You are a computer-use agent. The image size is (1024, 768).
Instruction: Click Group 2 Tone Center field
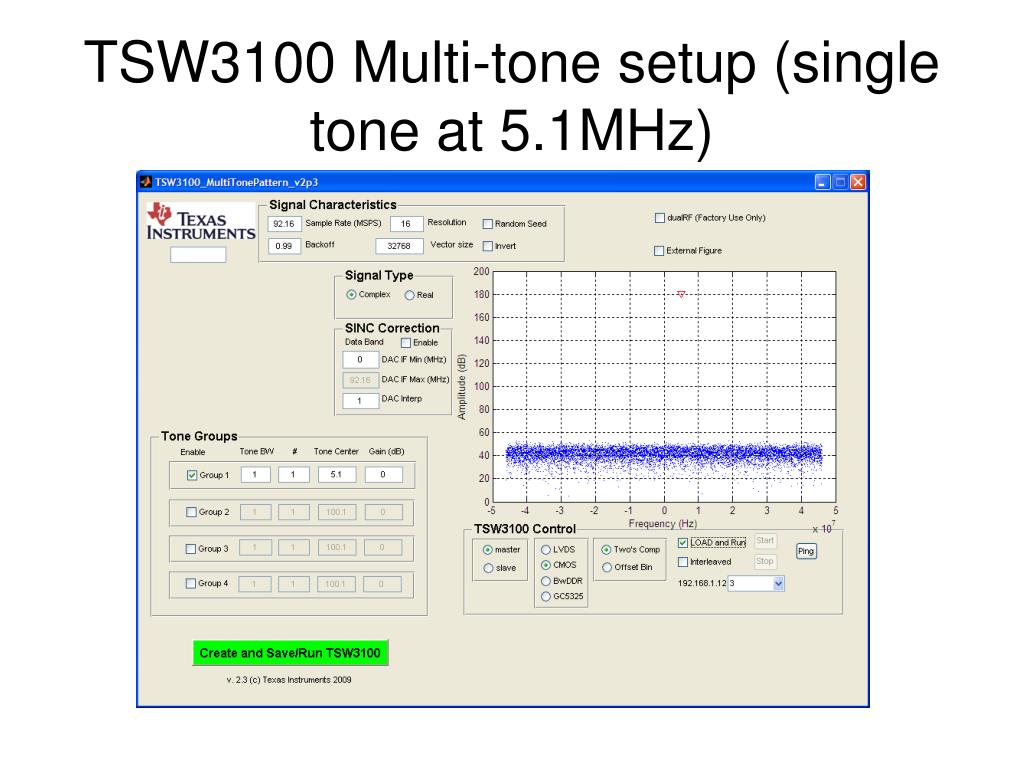point(337,513)
